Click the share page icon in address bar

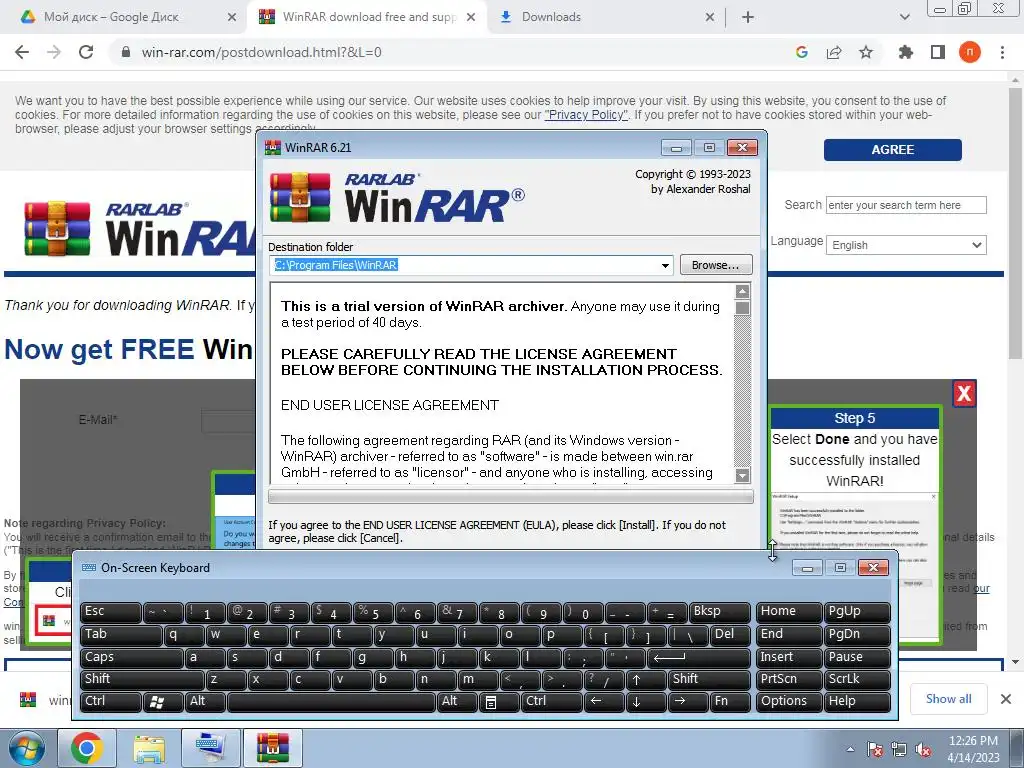[x=834, y=52]
